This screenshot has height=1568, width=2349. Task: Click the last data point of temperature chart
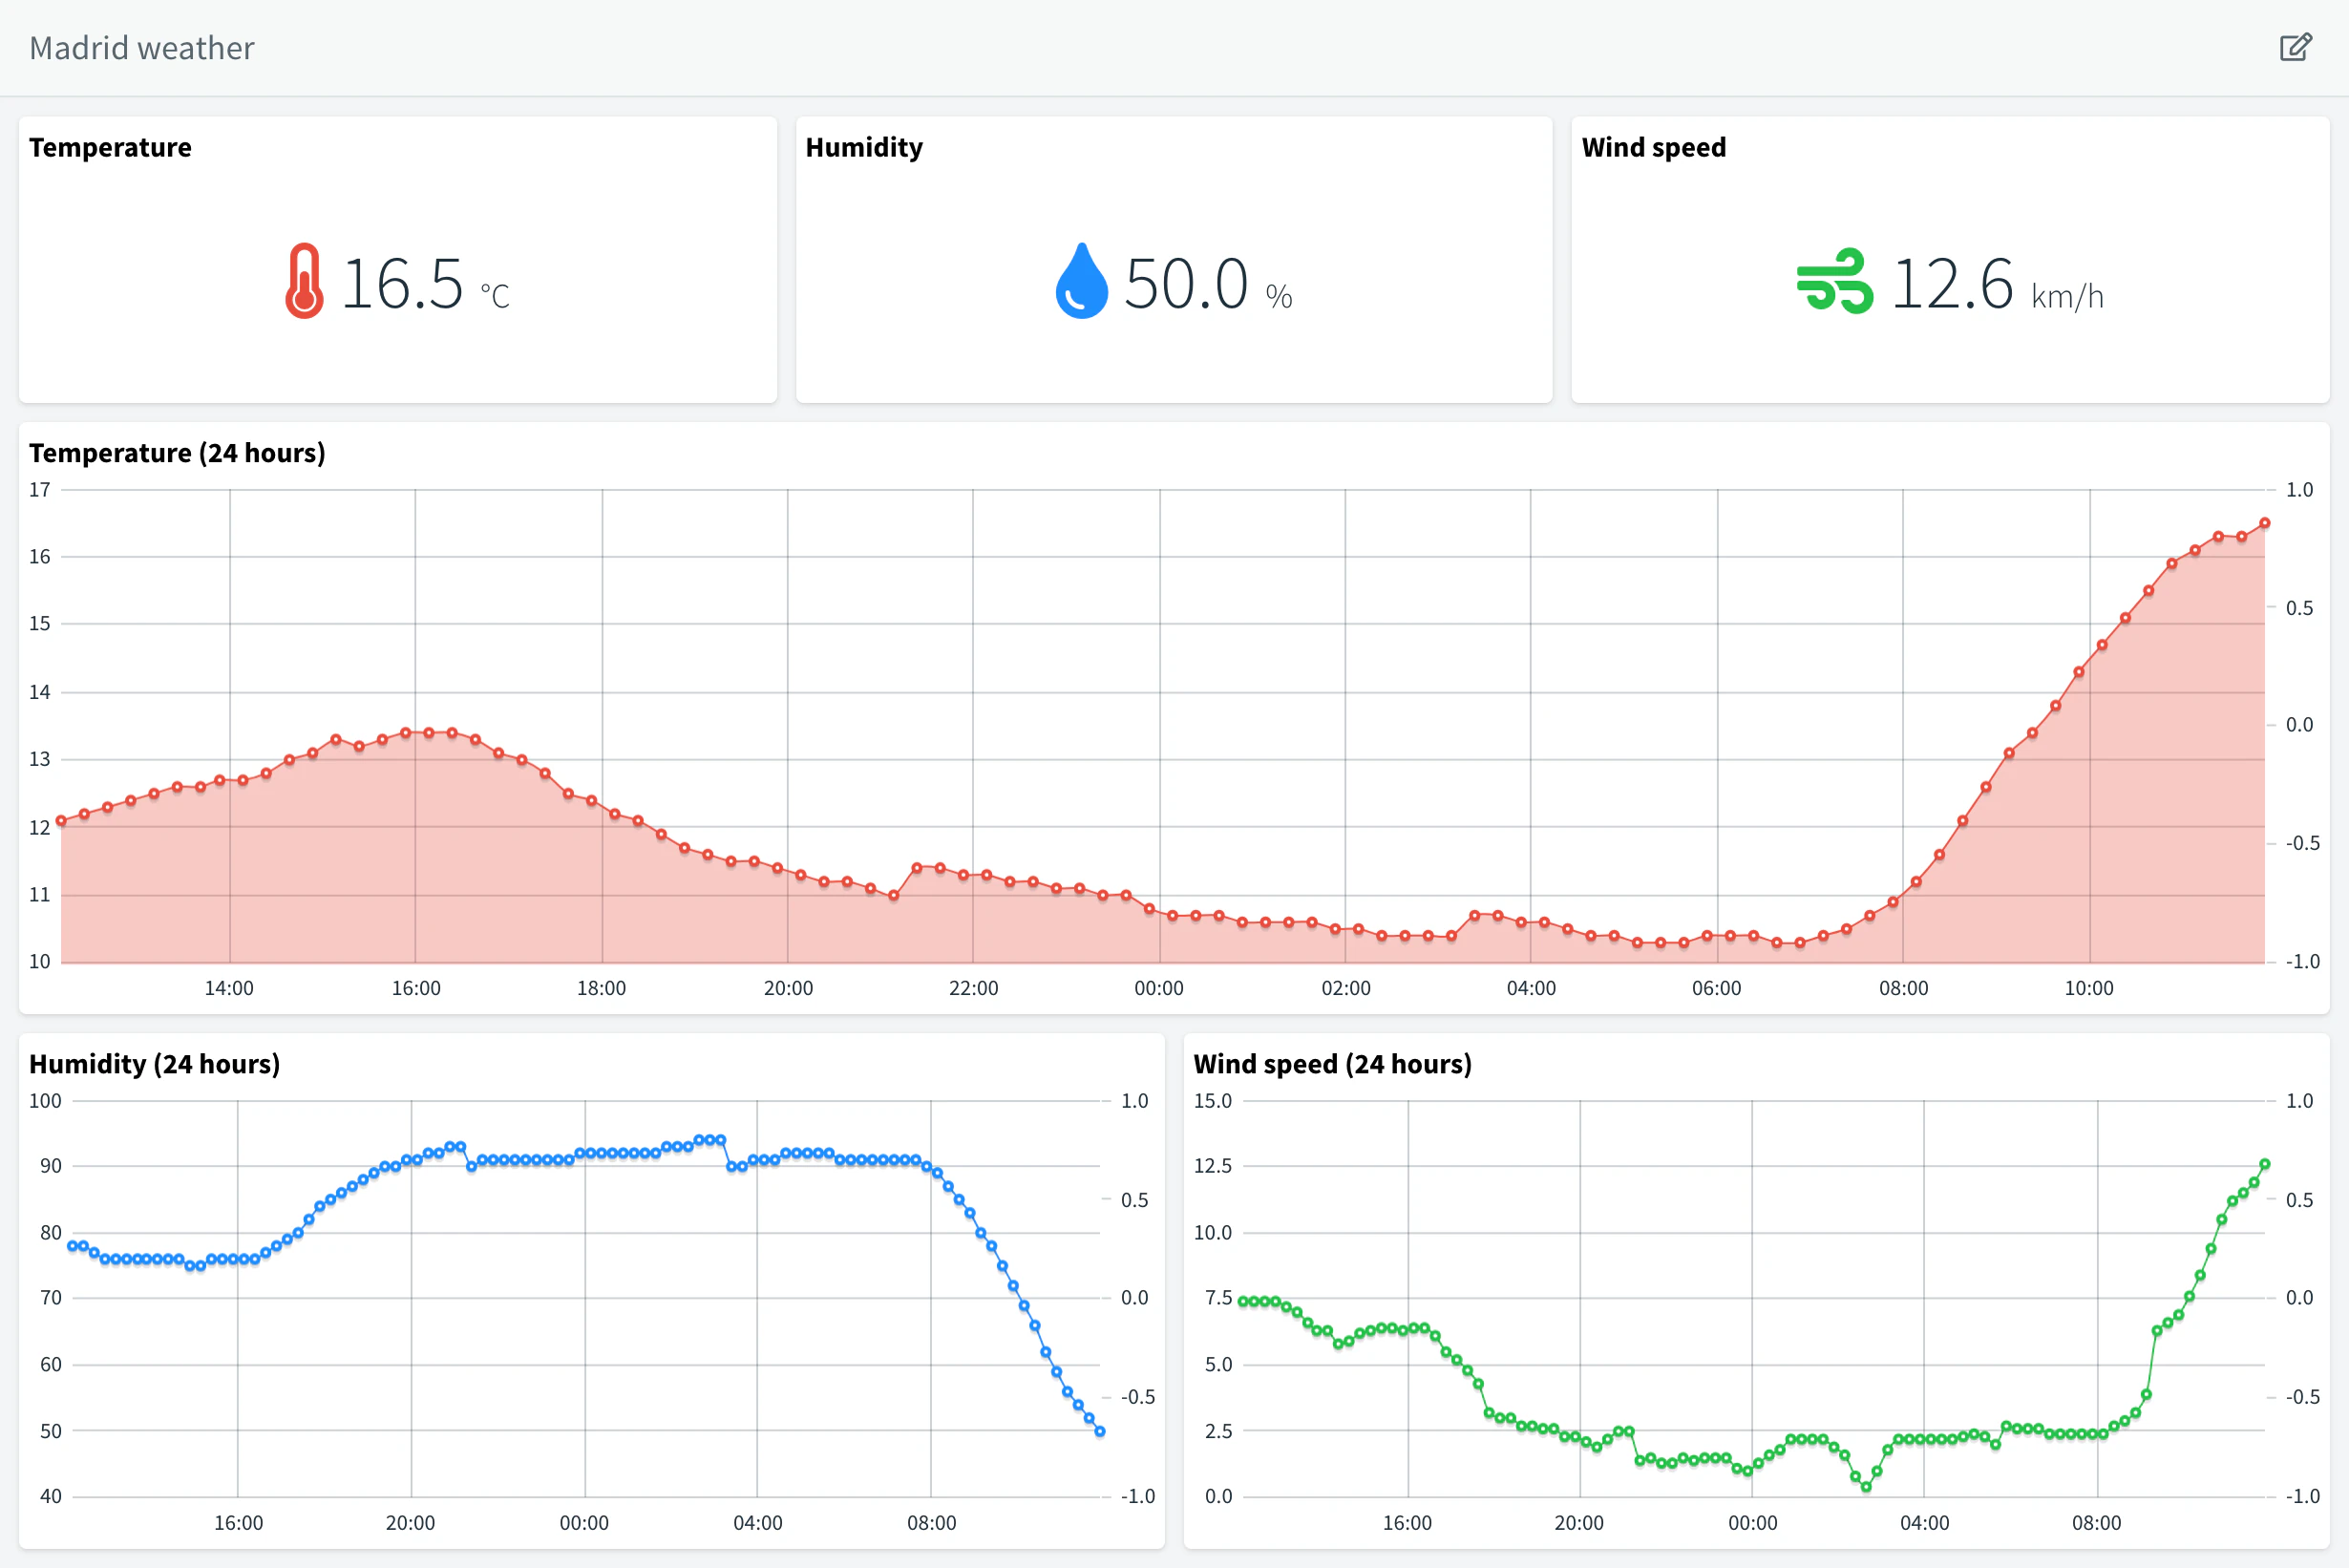pyautogui.click(x=2264, y=523)
